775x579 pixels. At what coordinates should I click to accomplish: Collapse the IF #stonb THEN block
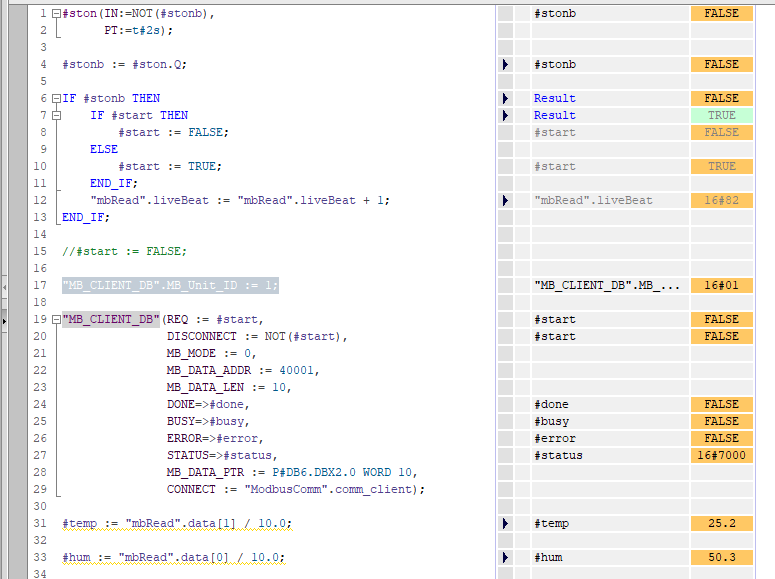click(56, 99)
